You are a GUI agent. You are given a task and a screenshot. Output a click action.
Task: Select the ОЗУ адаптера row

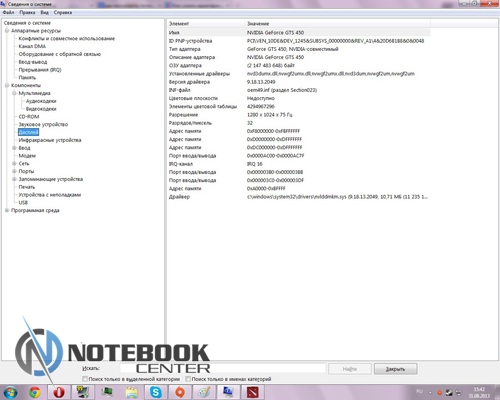[x=298, y=65]
